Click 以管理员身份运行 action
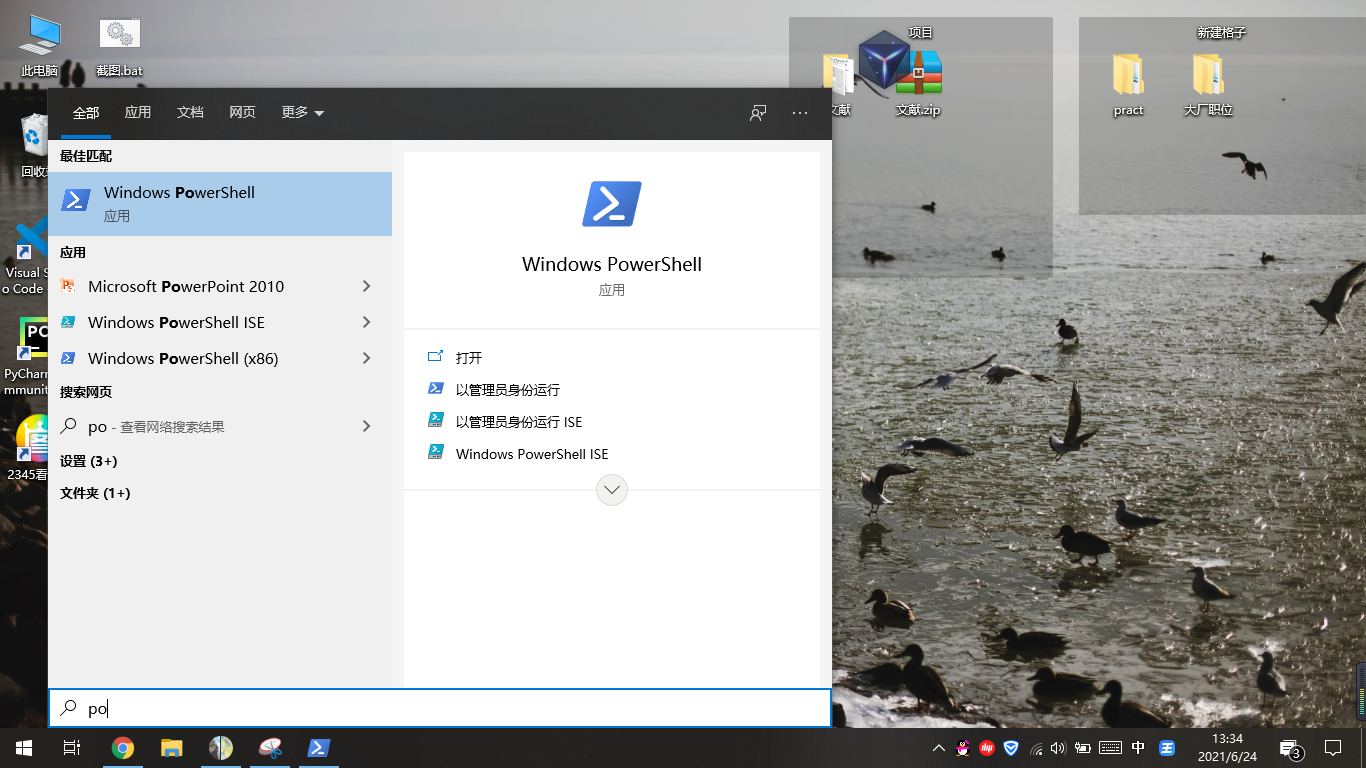This screenshot has height=768, width=1366. click(508, 389)
